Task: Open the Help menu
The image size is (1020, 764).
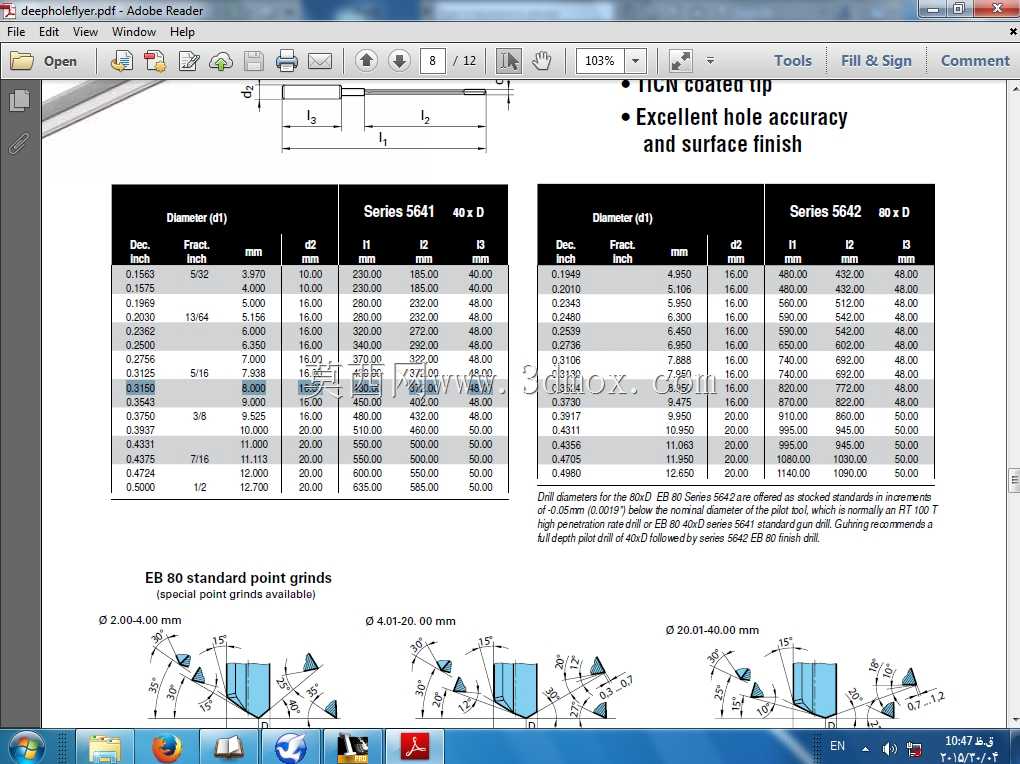Action: (x=182, y=32)
